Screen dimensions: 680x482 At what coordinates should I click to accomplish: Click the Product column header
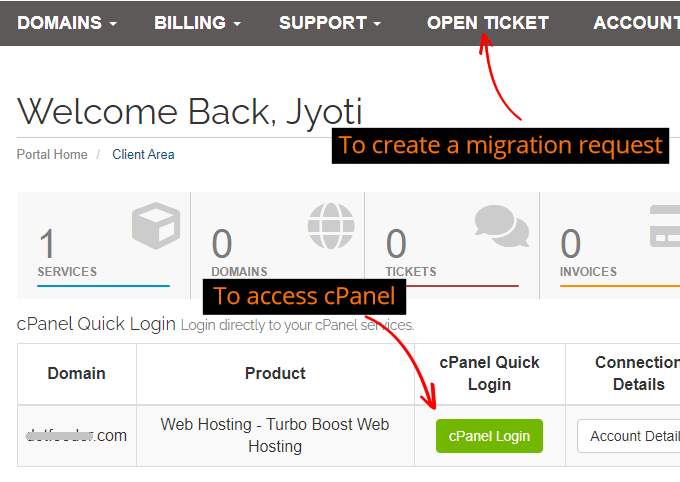275,373
